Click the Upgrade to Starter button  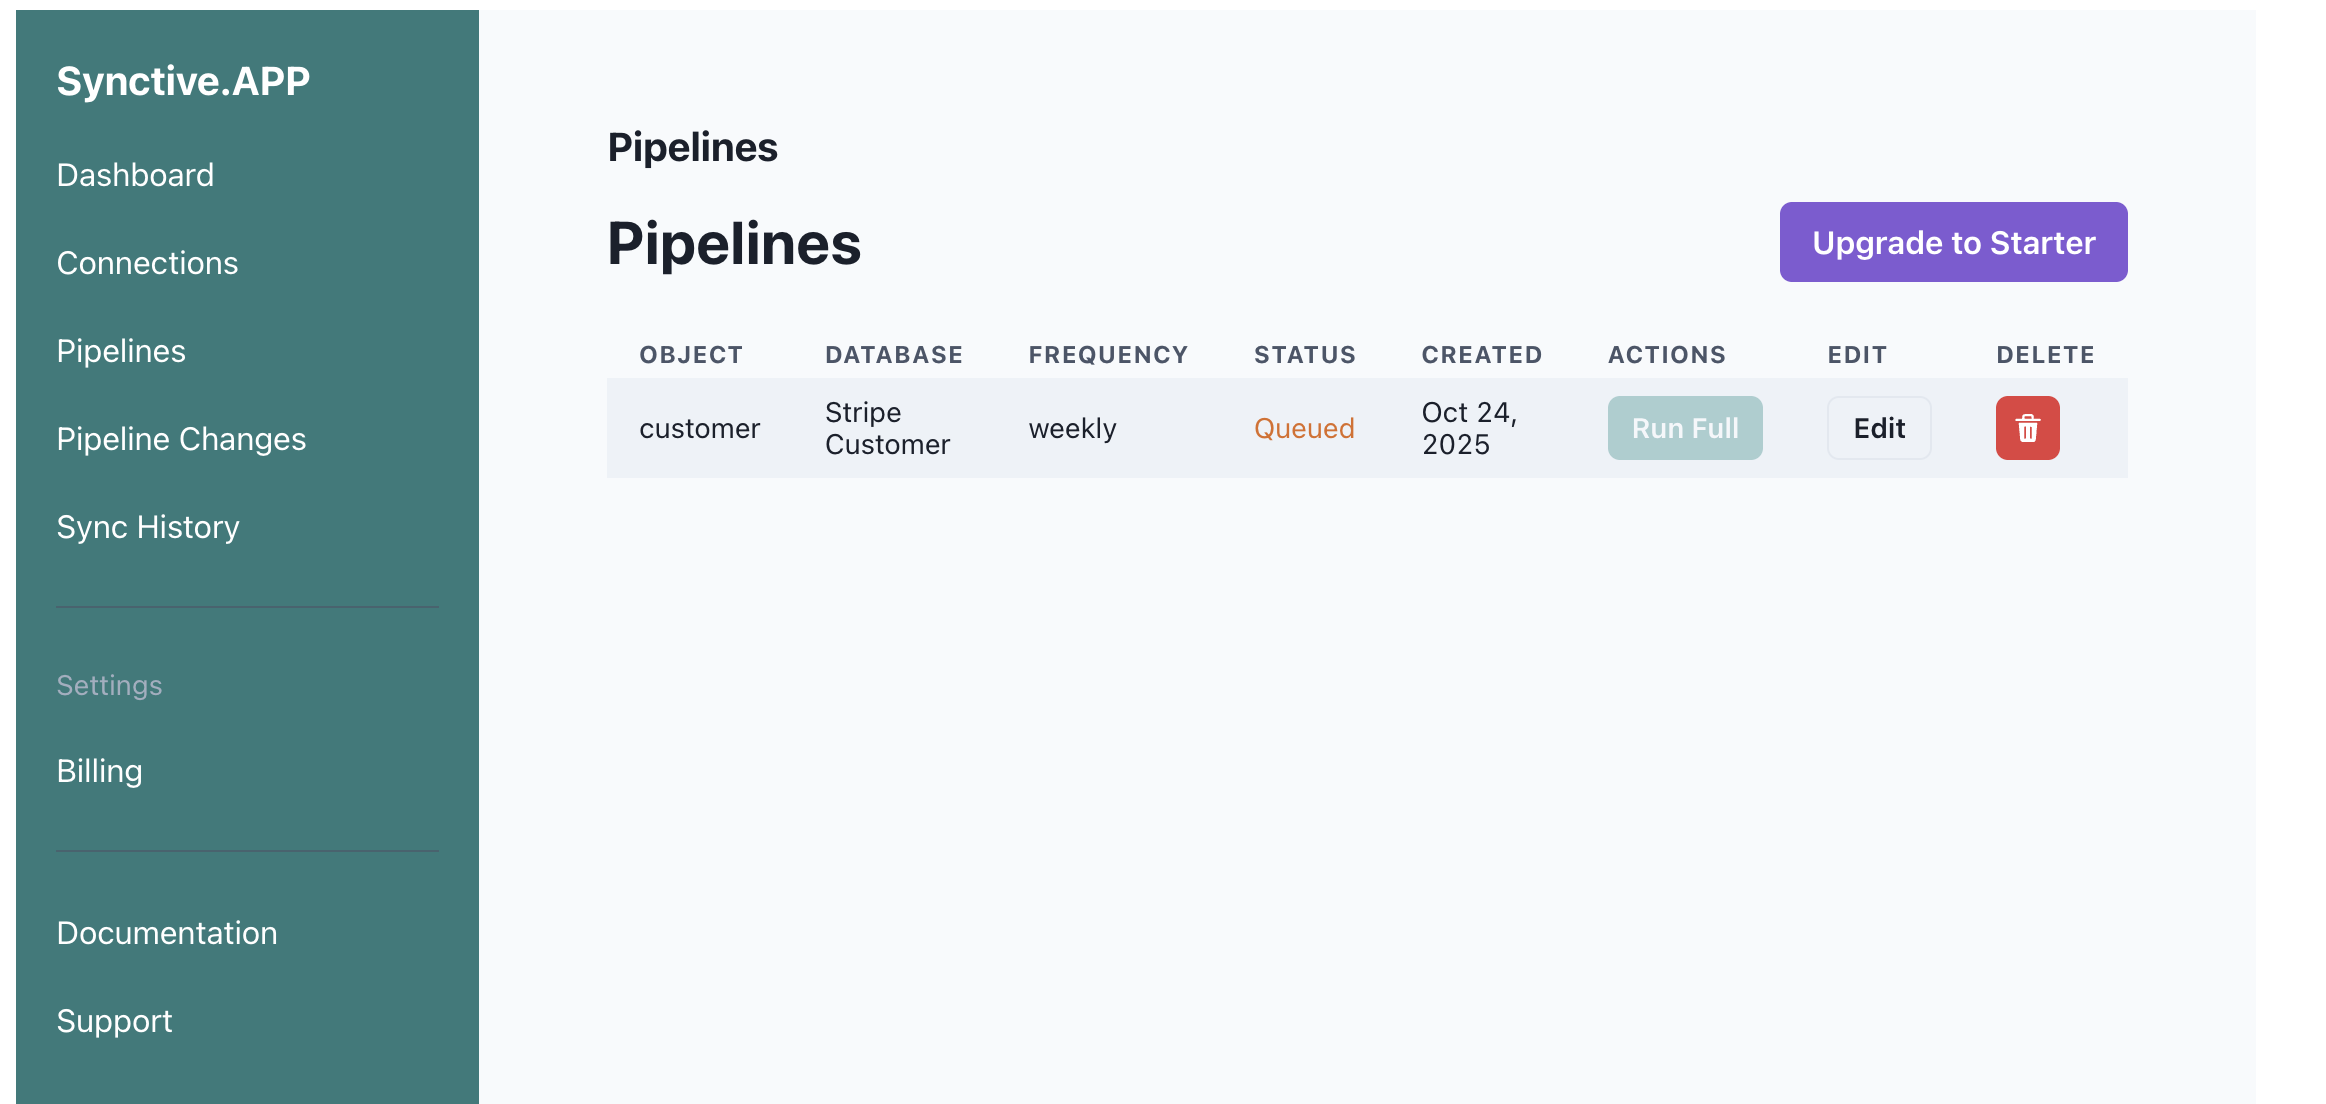pyautogui.click(x=1952, y=241)
